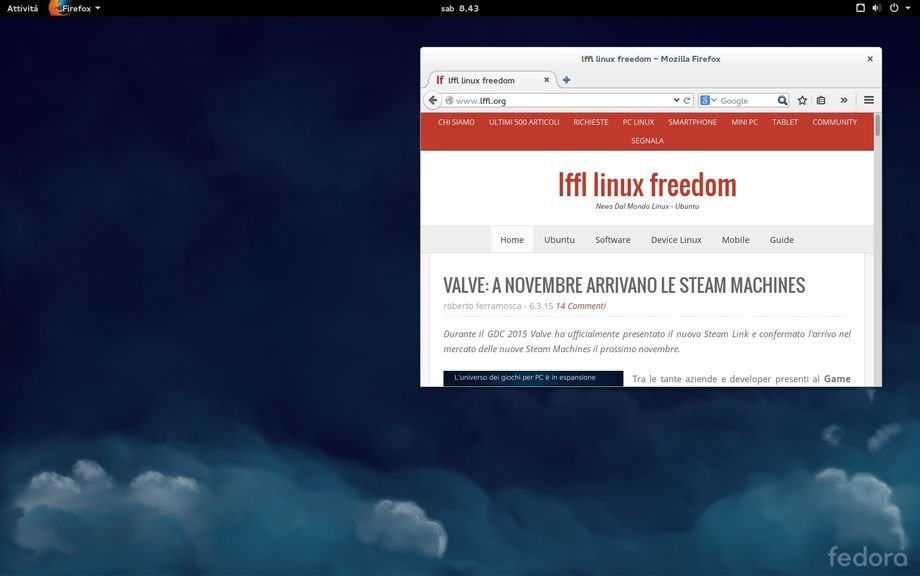Select the Guide navigation tab
Image resolution: width=920 pixels, height=576 pixels.
[782, 239]
